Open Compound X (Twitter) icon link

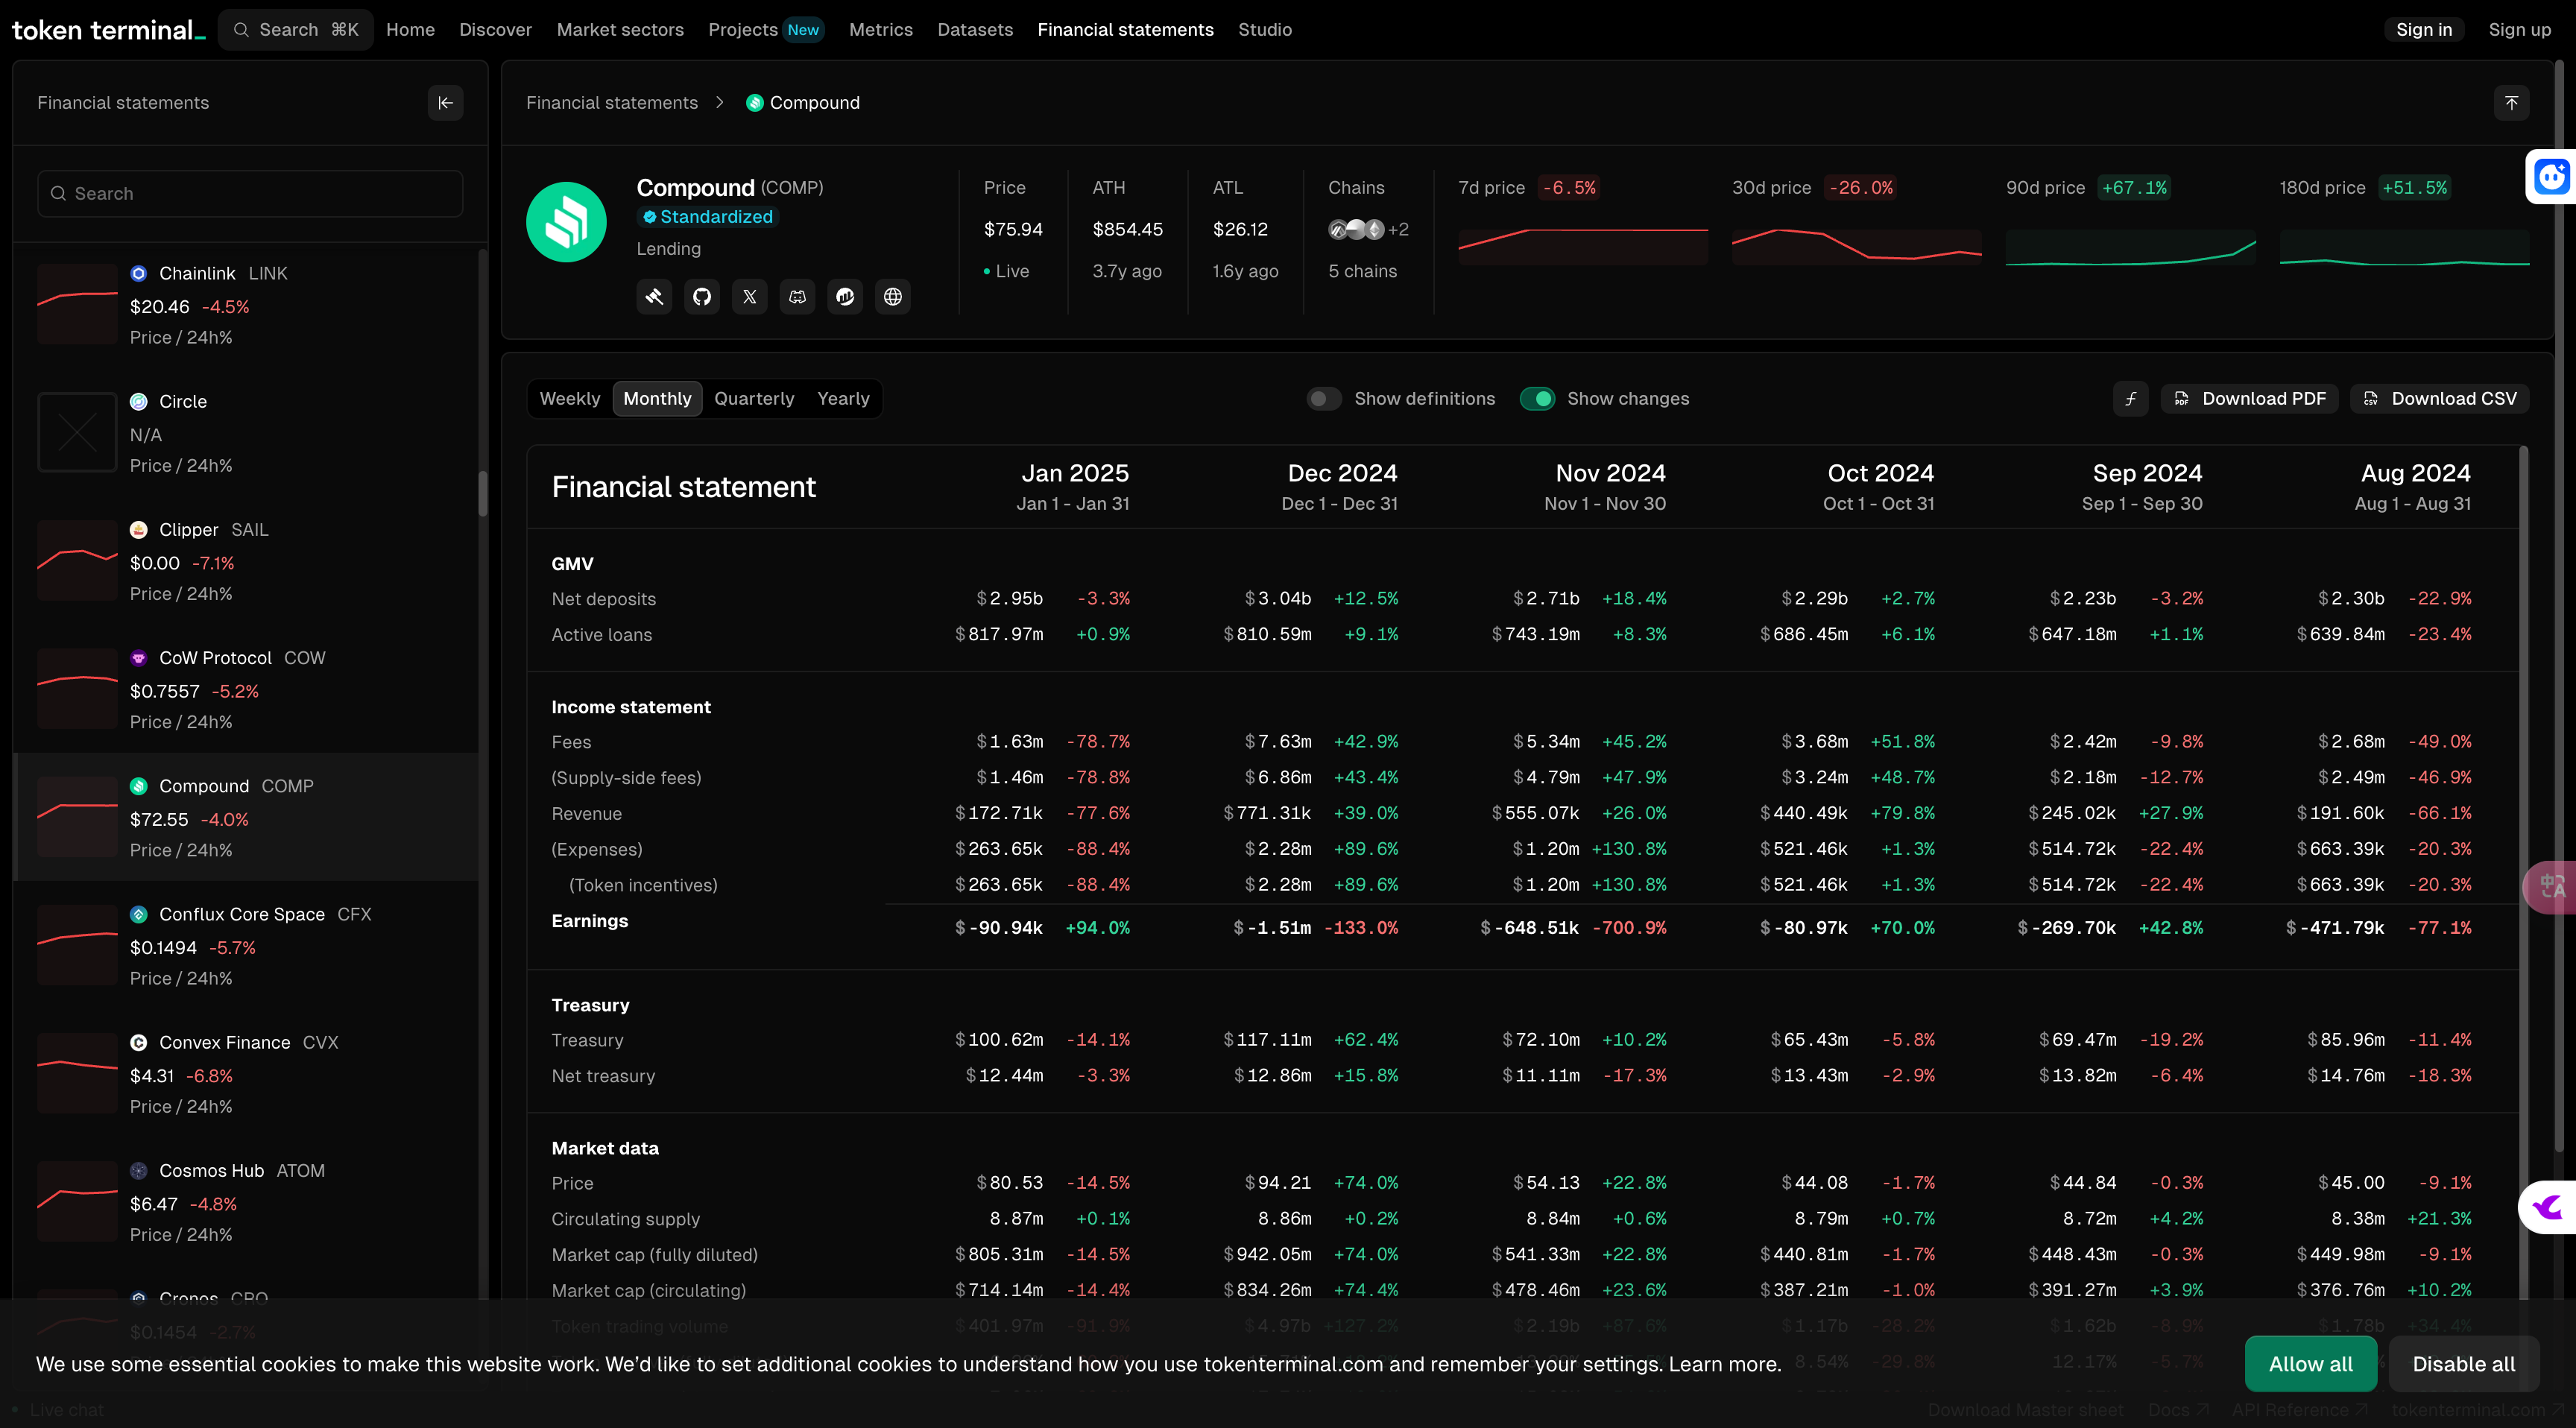(x=750, y=296)
